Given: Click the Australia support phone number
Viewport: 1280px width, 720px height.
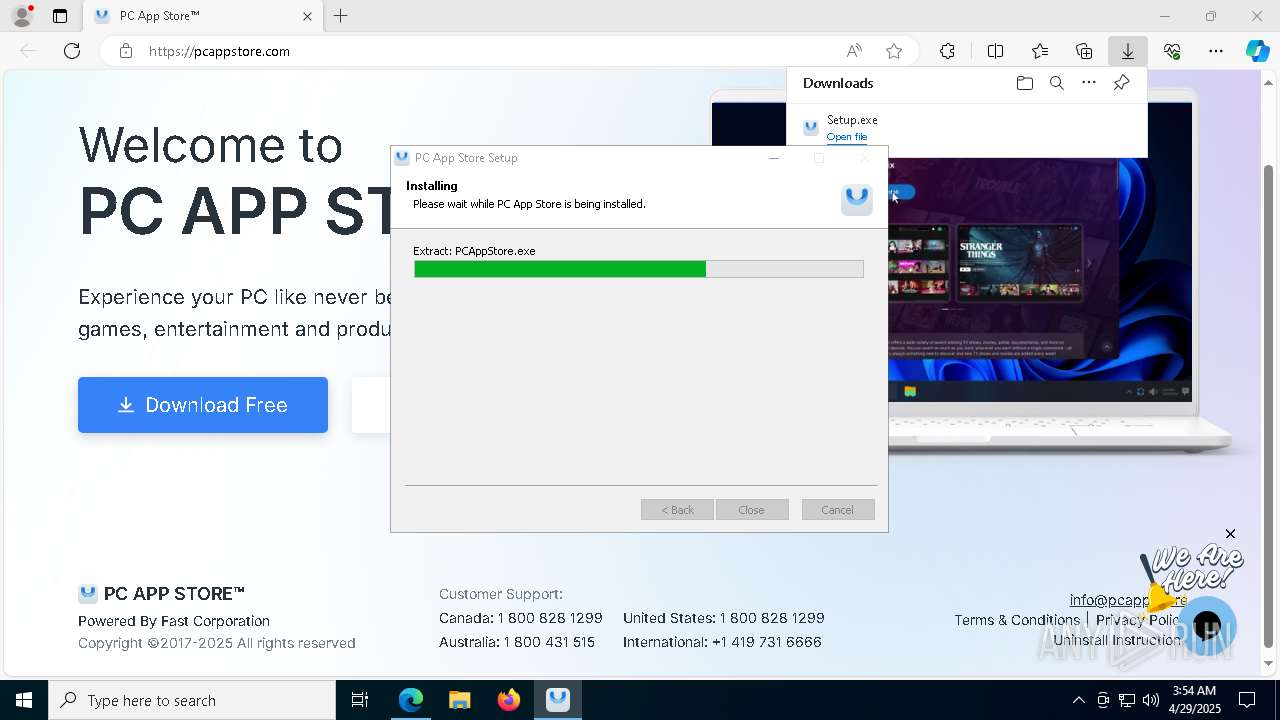Looking at the screenshot, I should (x=549, y=642).
